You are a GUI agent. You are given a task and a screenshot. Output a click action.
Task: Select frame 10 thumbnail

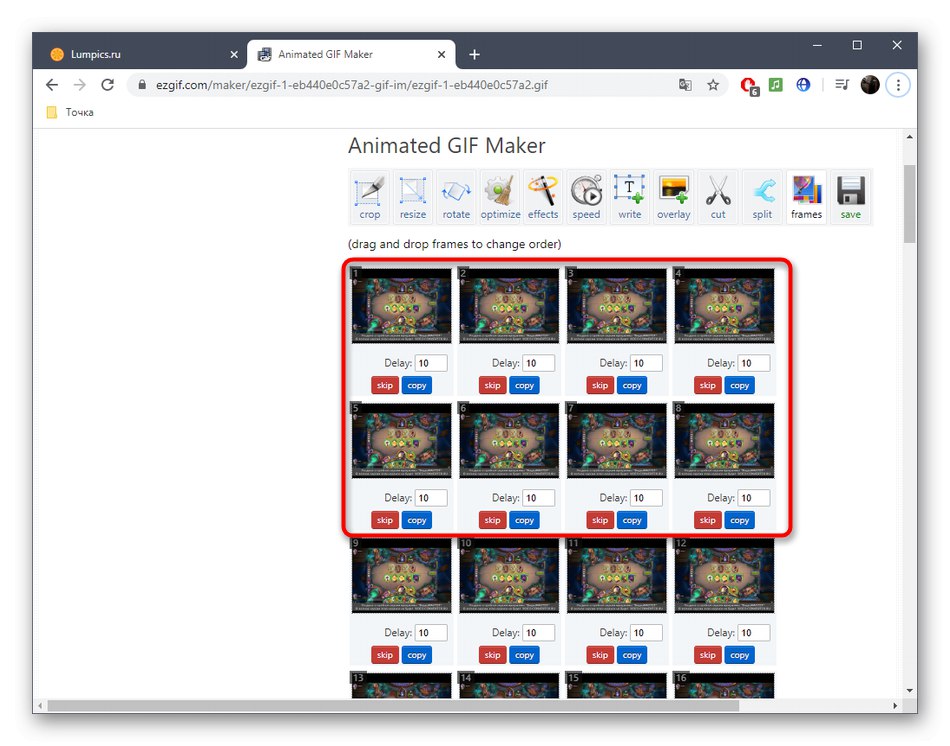(509, 576)
